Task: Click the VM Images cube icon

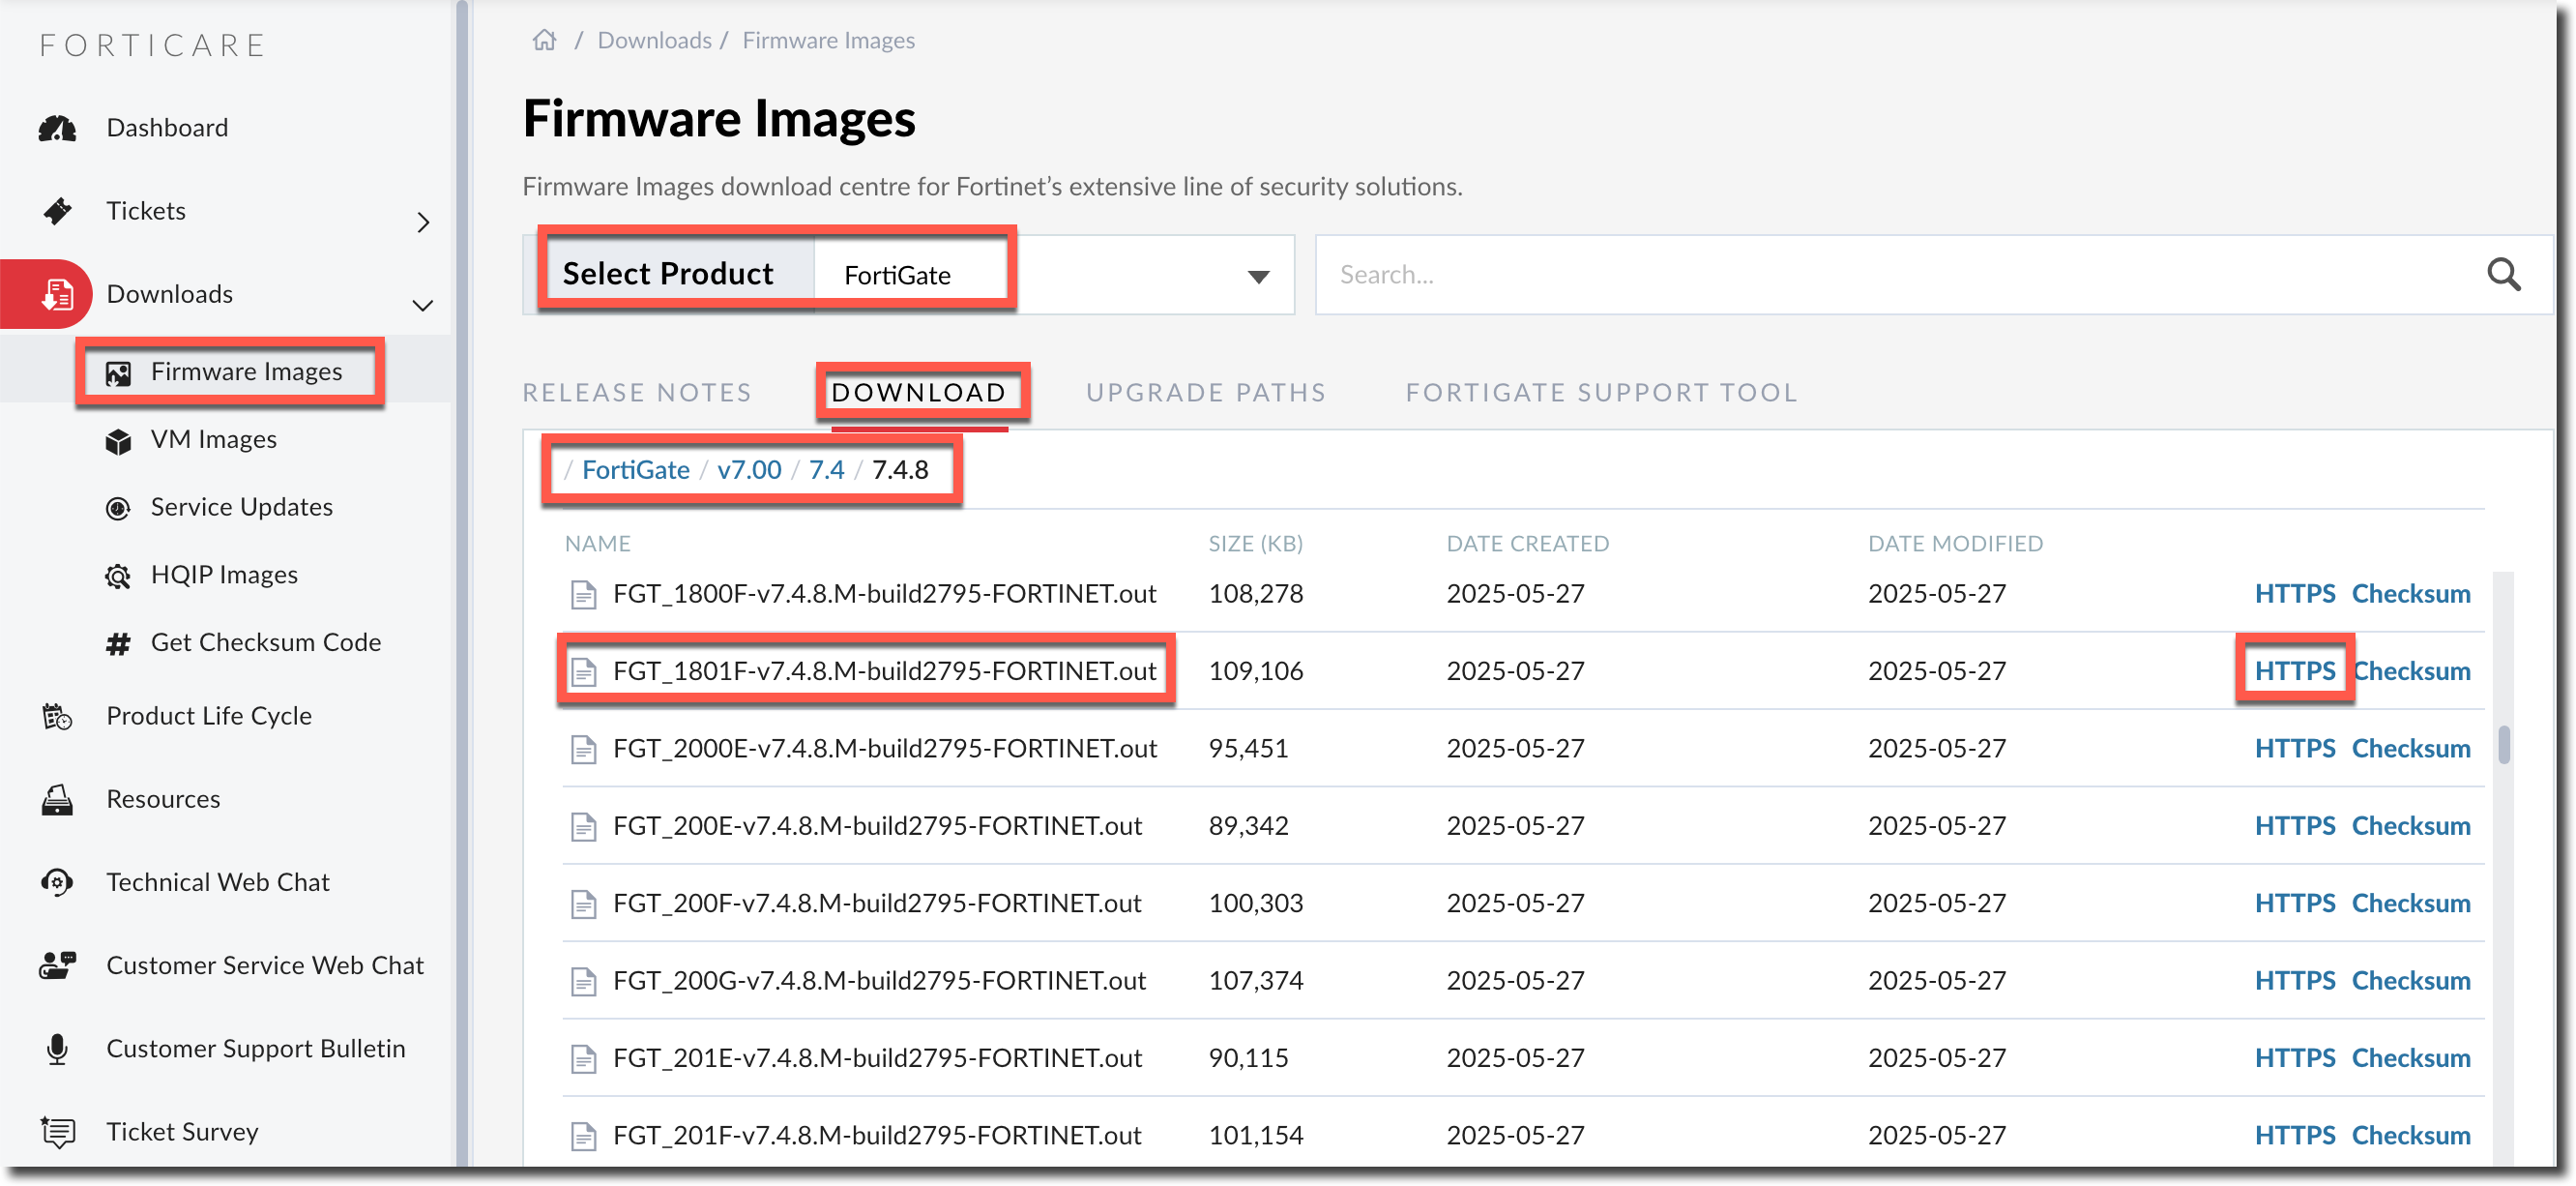Action: pos(118,441)
